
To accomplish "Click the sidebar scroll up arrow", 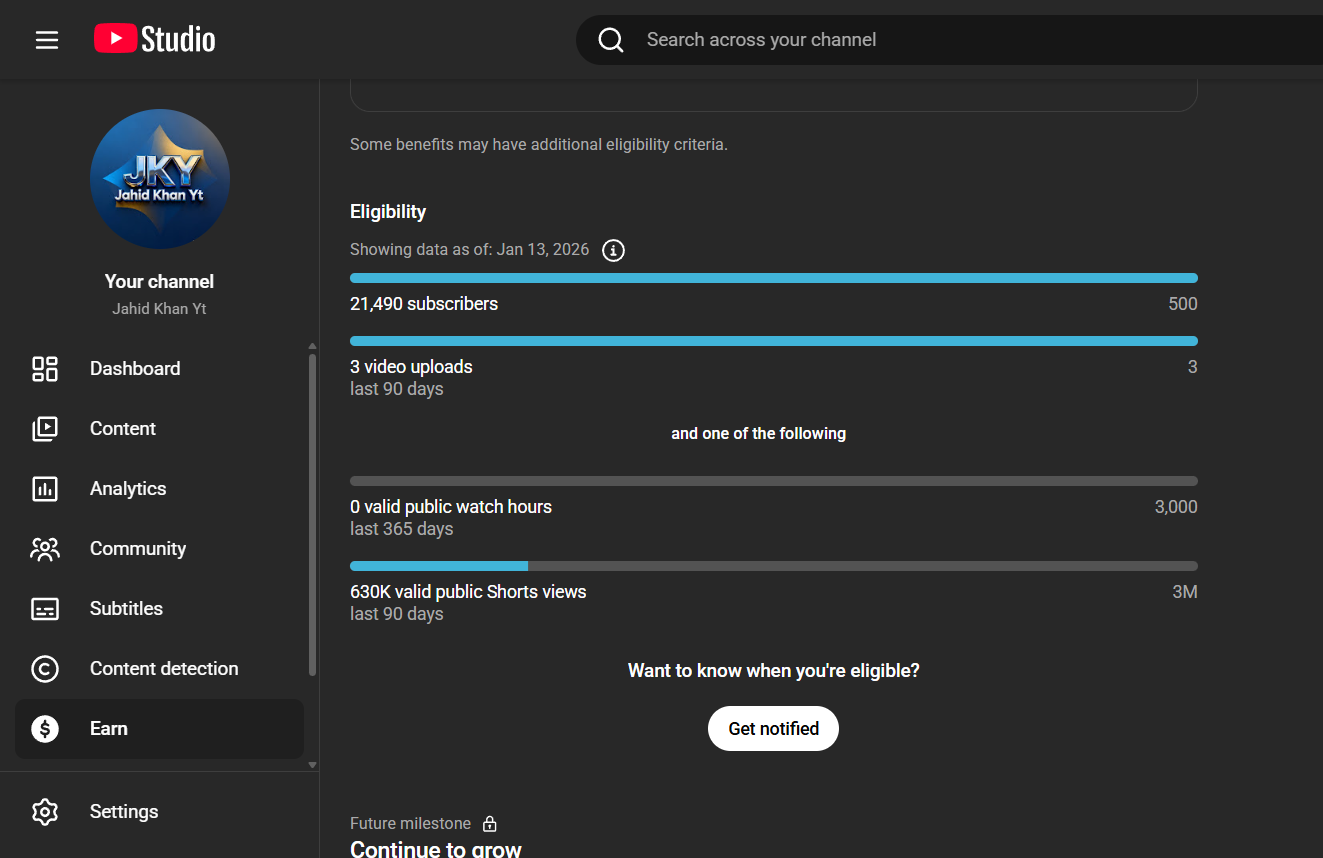I will pos(312,346).
